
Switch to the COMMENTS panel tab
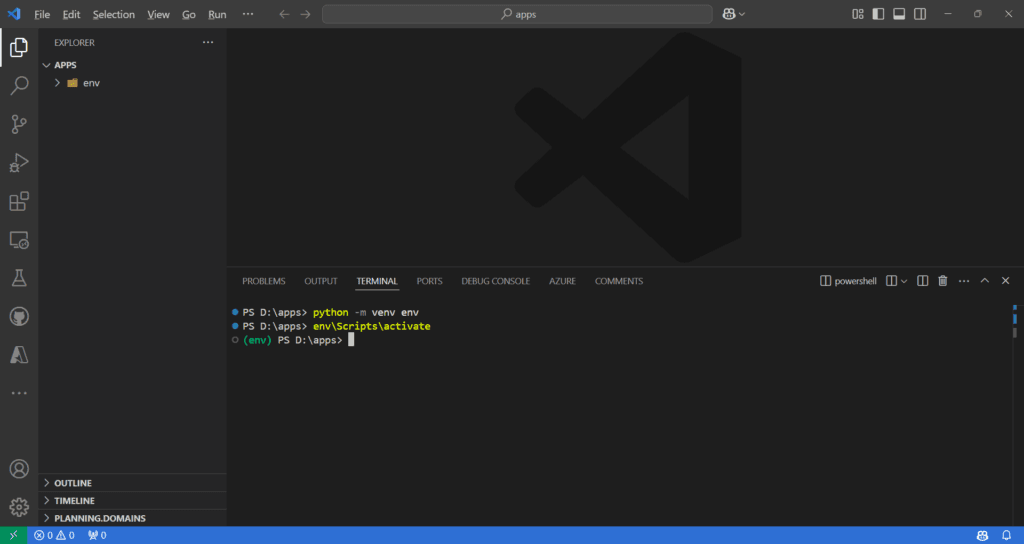tap(619, 281)
